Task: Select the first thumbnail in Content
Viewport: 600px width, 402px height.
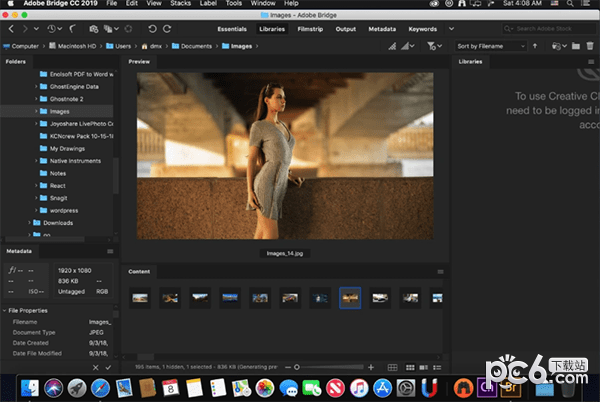Action: pyautogui.click(x=140, y=298)
